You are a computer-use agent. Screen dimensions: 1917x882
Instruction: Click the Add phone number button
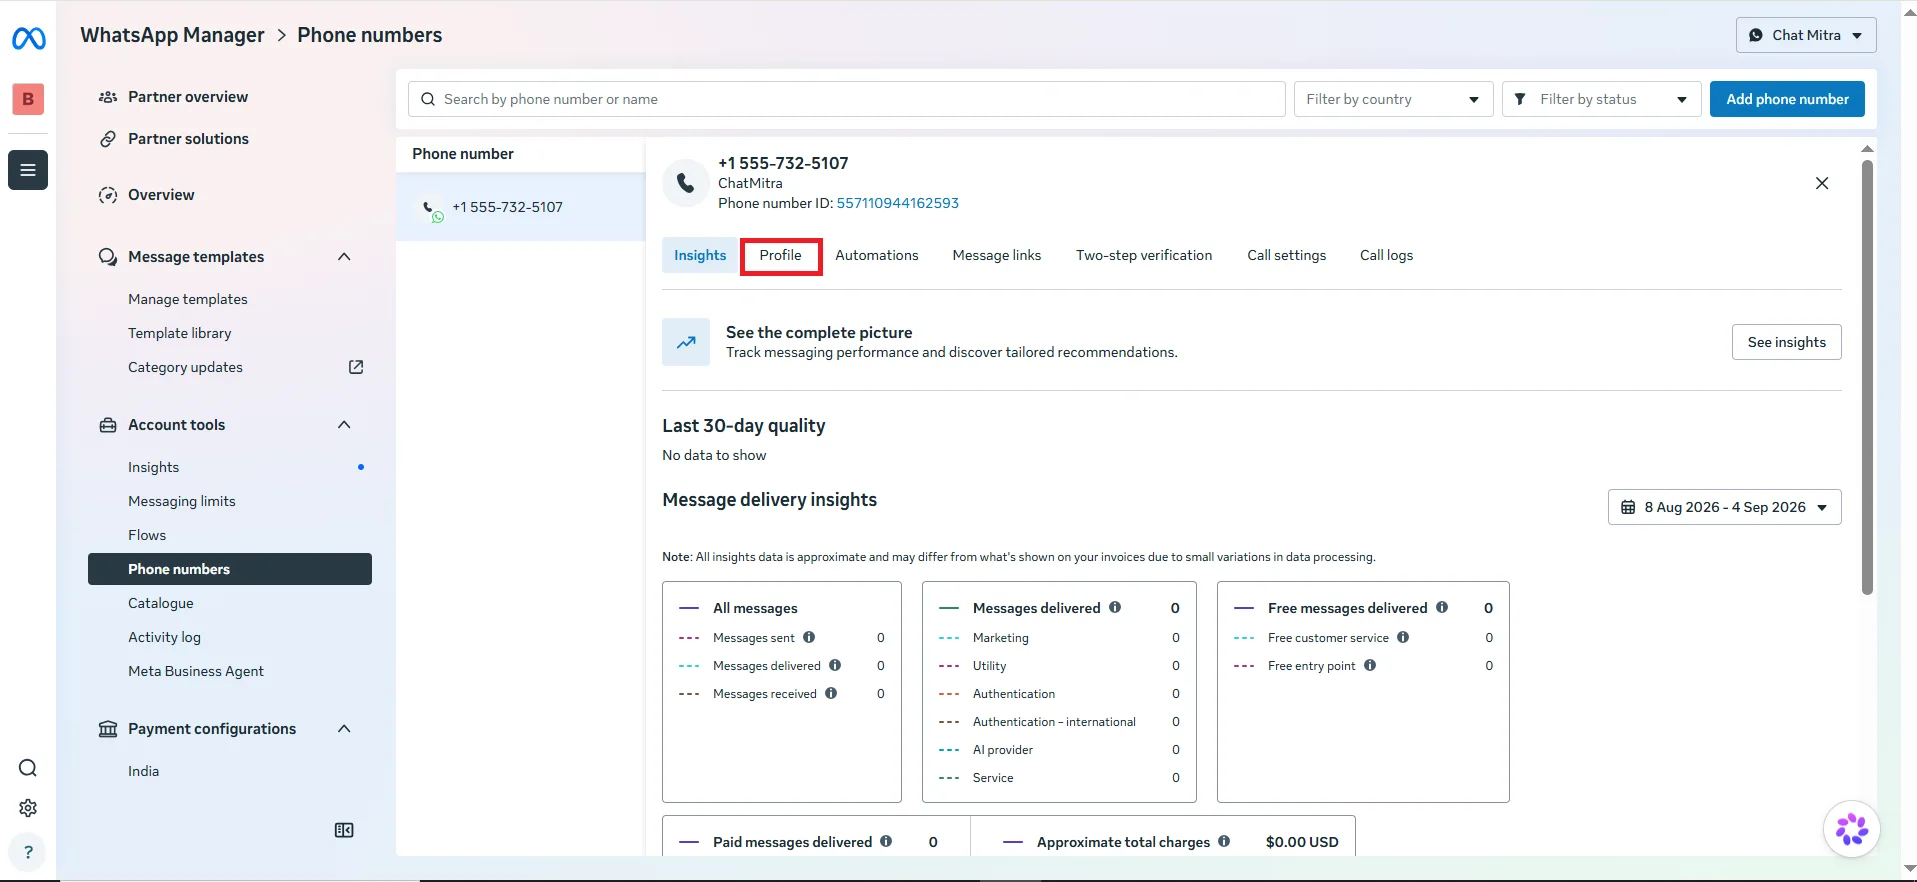click(1787, 99)
